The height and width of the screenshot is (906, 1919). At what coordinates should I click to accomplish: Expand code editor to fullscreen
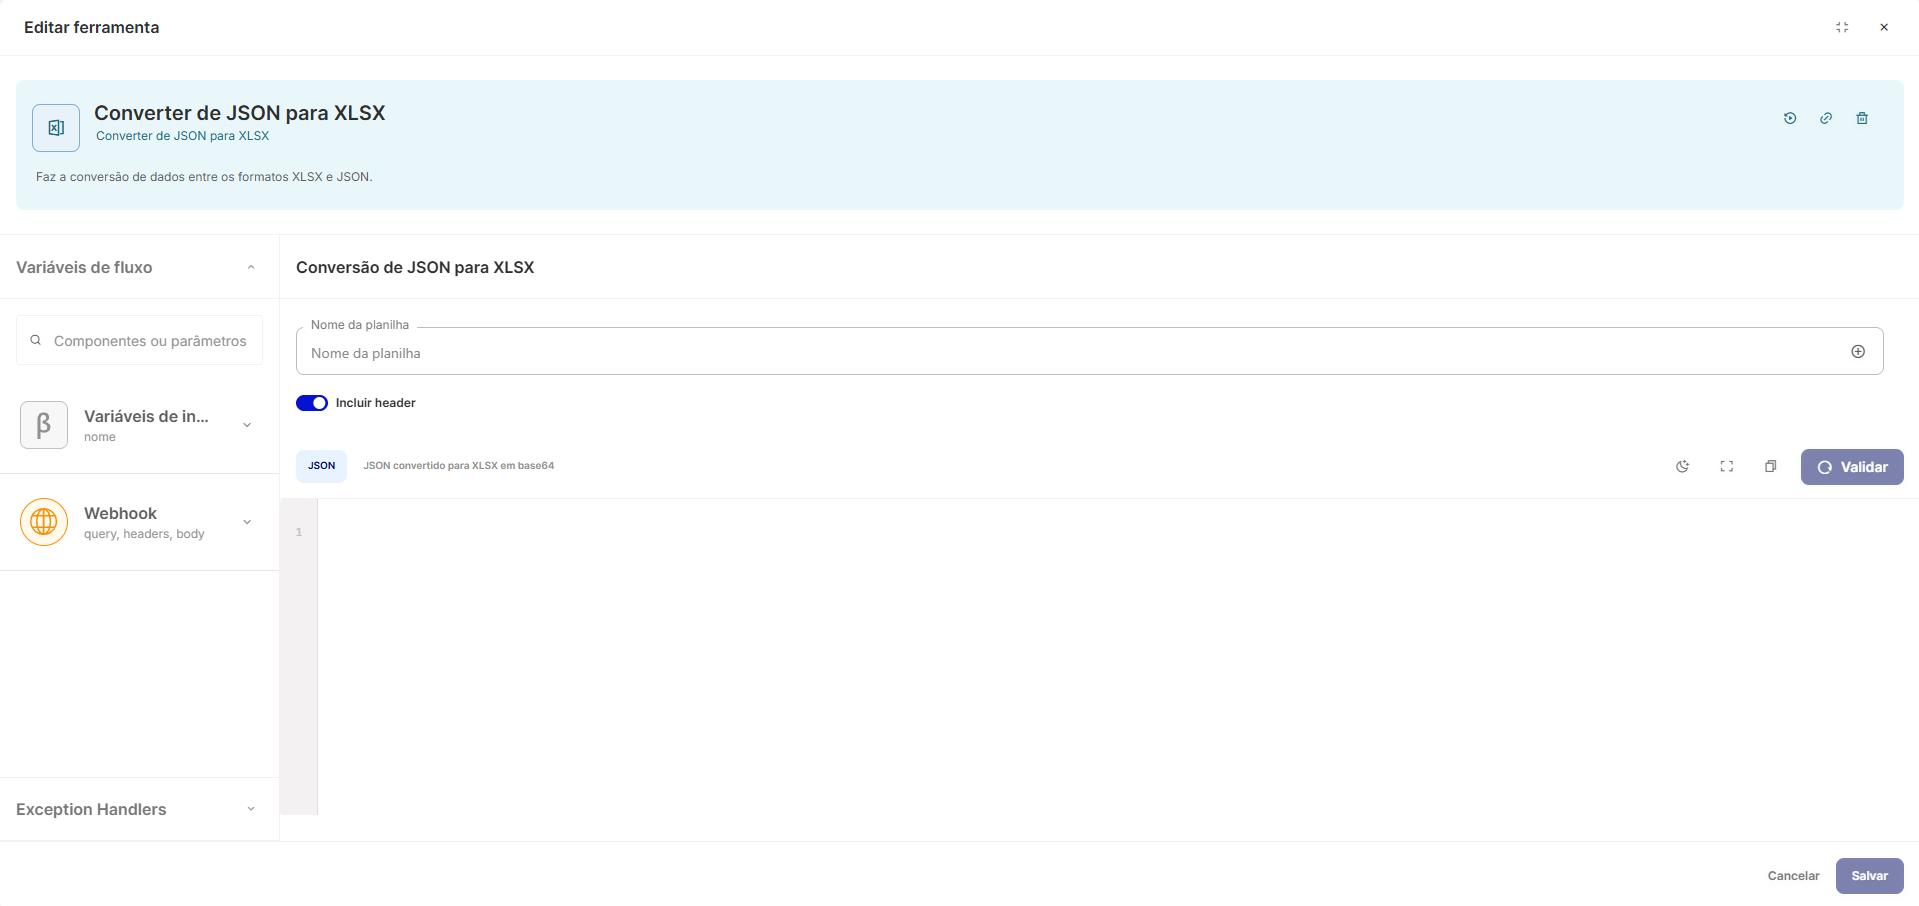(1727, 467)
